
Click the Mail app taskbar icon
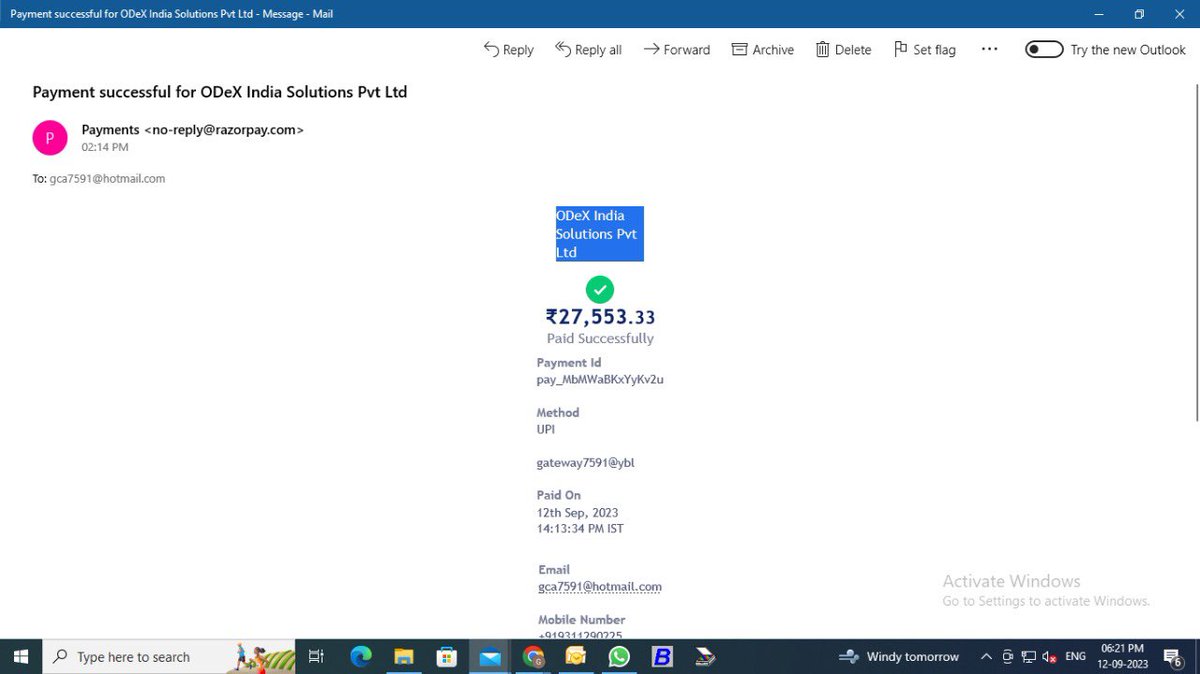[x=490, y=657]
